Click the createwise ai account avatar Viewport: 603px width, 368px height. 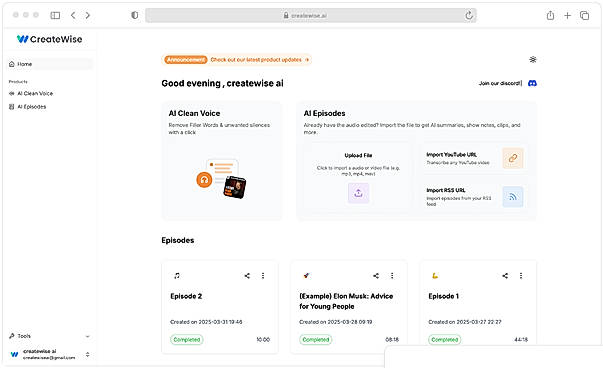[x=14, y=354]
